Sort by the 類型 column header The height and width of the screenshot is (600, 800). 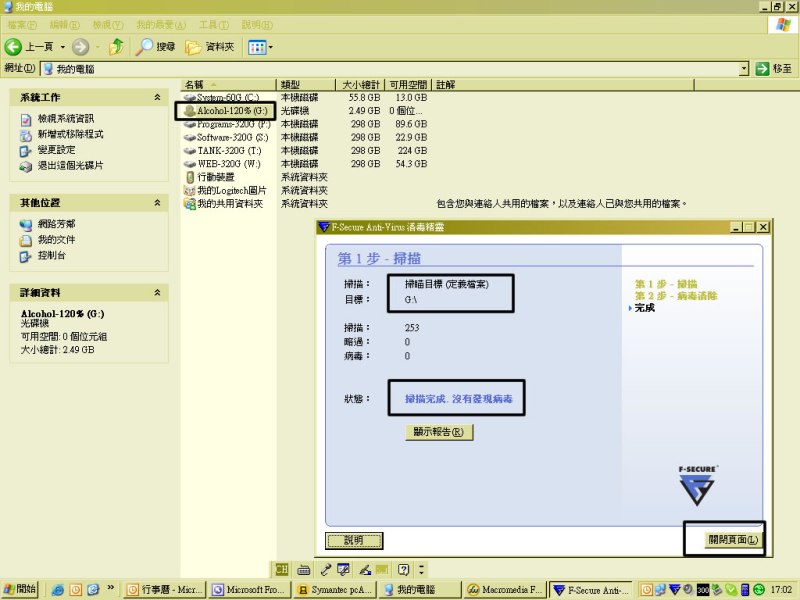[306, 85]
